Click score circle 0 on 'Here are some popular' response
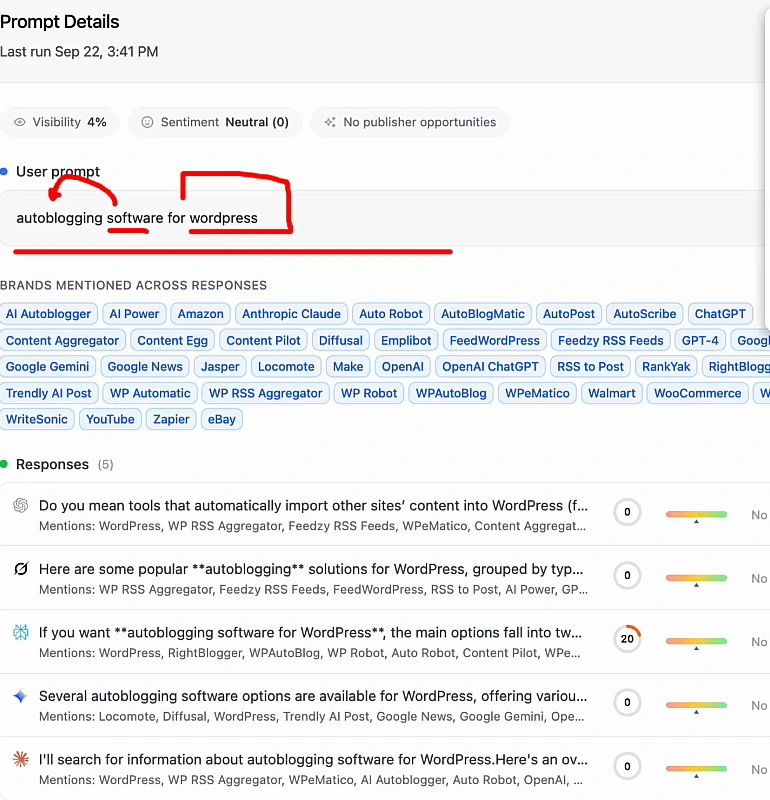This screenshot has height=800, width=770. point(627,576)
